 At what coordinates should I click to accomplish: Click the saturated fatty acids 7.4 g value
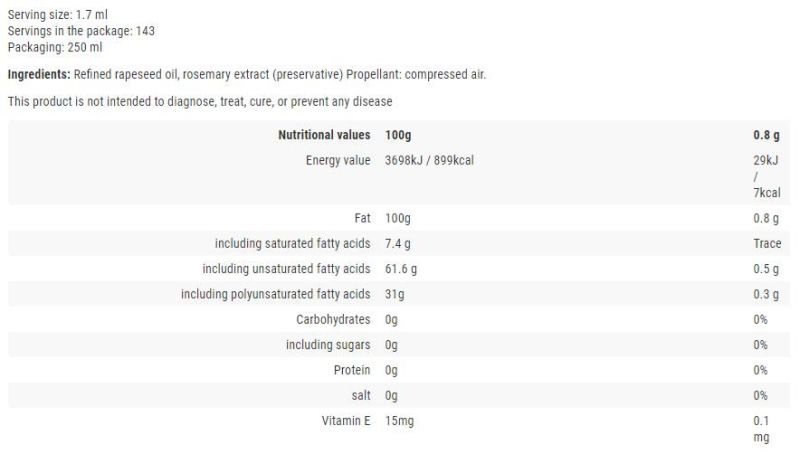397,244
